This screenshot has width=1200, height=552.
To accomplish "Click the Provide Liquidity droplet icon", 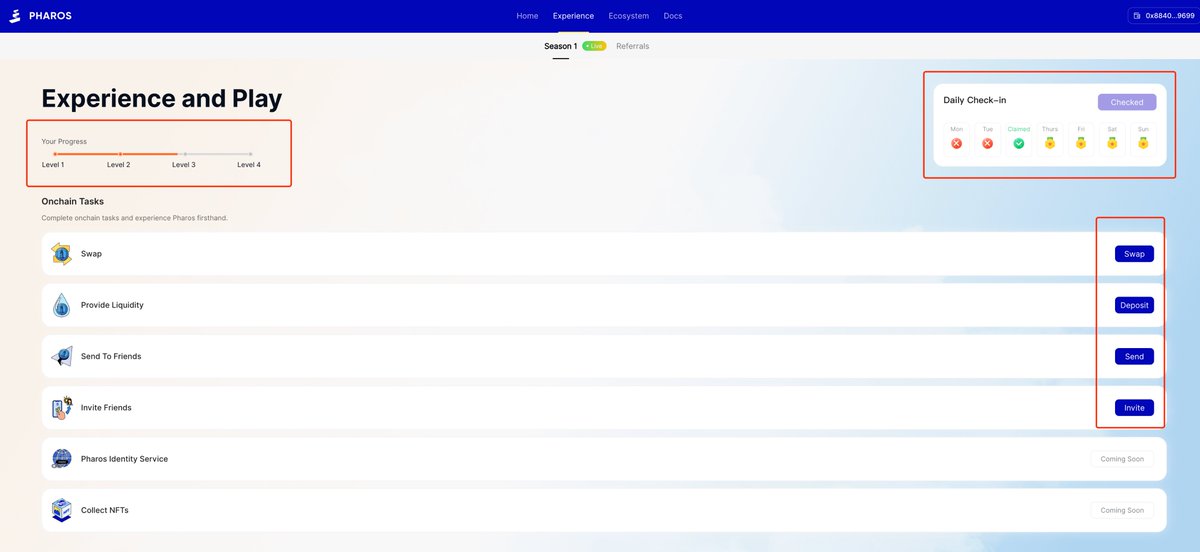I will (61, 305).
